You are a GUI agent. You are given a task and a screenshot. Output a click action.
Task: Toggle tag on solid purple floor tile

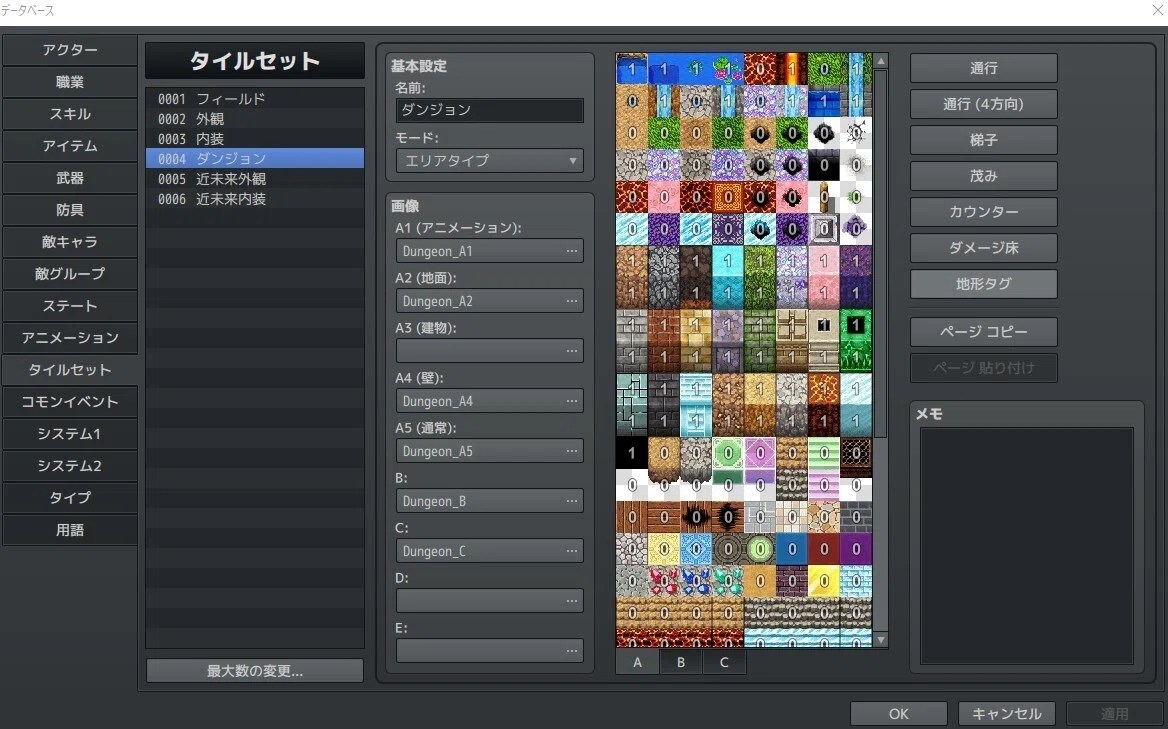coord(856,549)
